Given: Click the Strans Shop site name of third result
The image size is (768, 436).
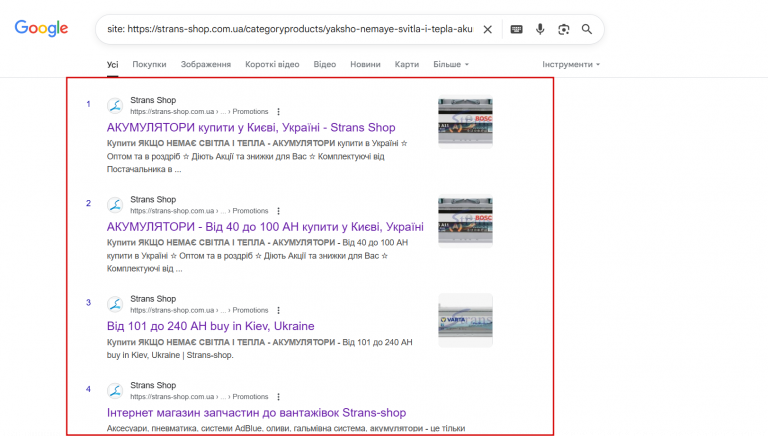Looking at the screenshot, I should click(x=153, y=299).
